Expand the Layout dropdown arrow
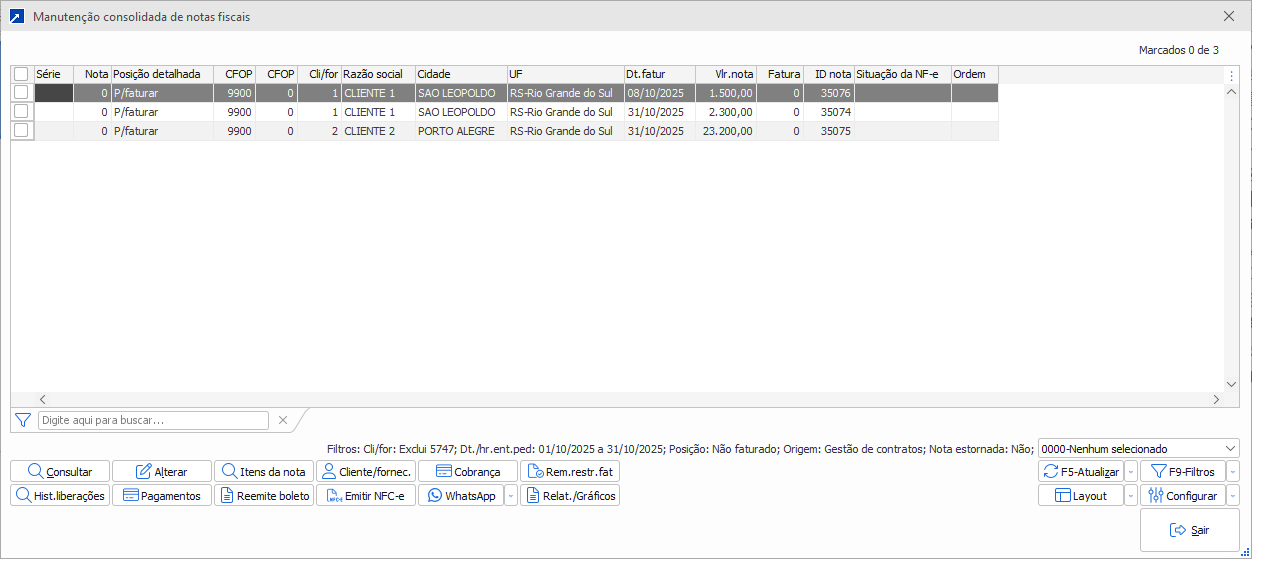The width and height of the screenshot is (1266, 566). pos(1131,495)
